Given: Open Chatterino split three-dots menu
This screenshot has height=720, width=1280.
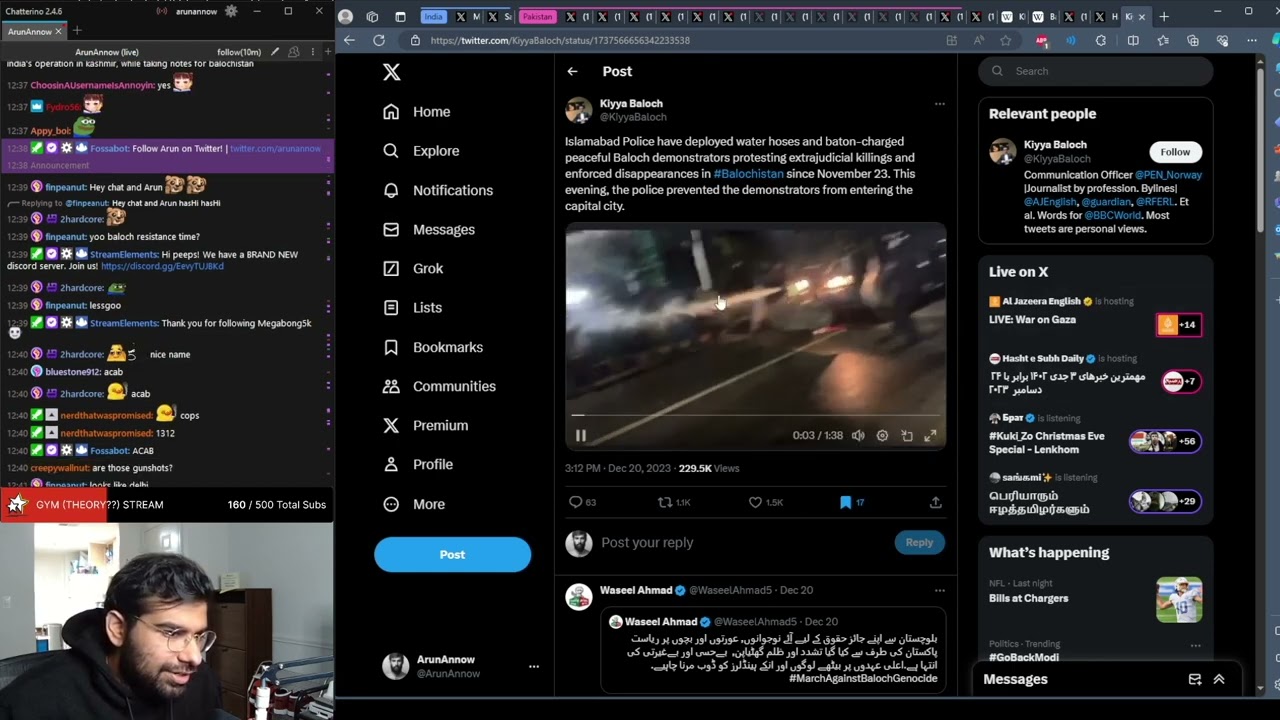Looking at the screenshot, I should point(312,52).
